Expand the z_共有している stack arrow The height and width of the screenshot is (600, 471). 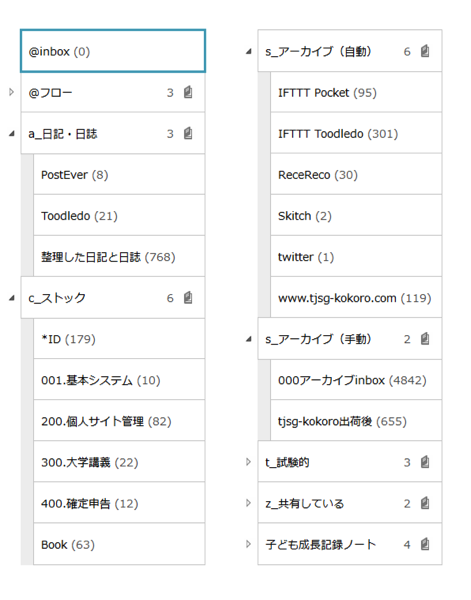[x=248, y=503]
